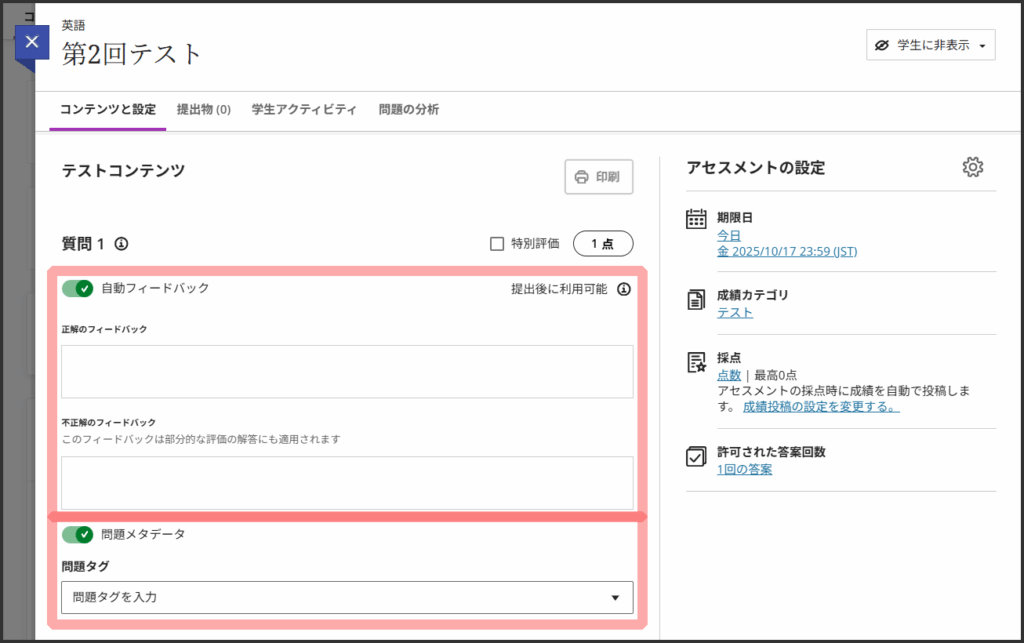This screenshot has height=643, width=1024.
Task: Open the 学生アクティビティ tab
Action: pyautogui.click(x=304, y=110)
